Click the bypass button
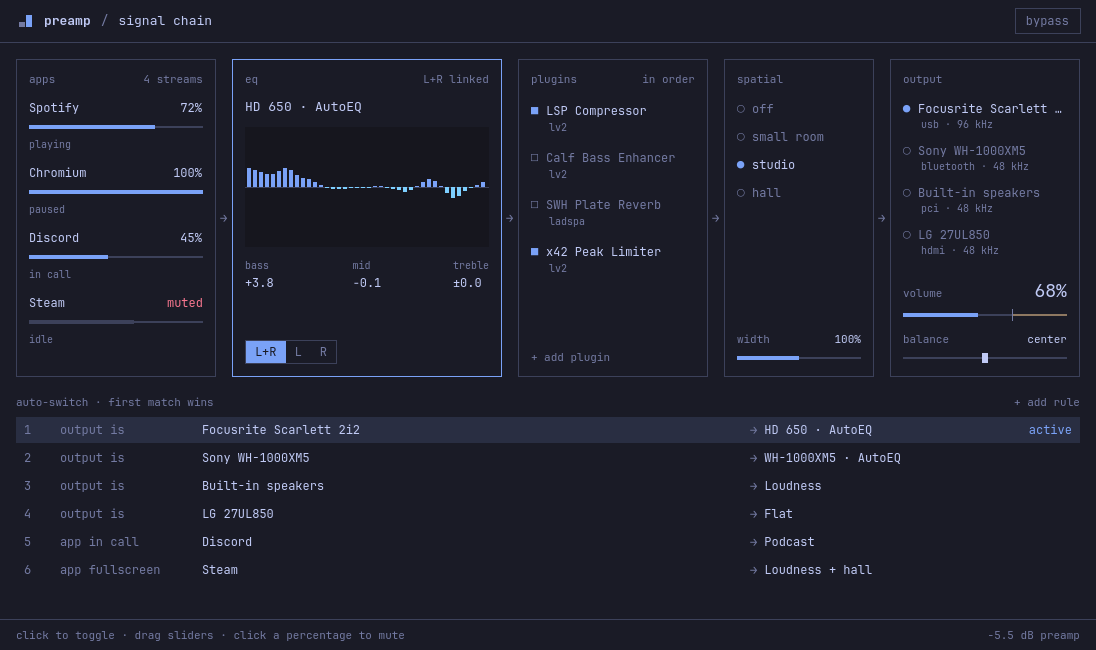The image size is (1096, 650). click(1047, 21)
